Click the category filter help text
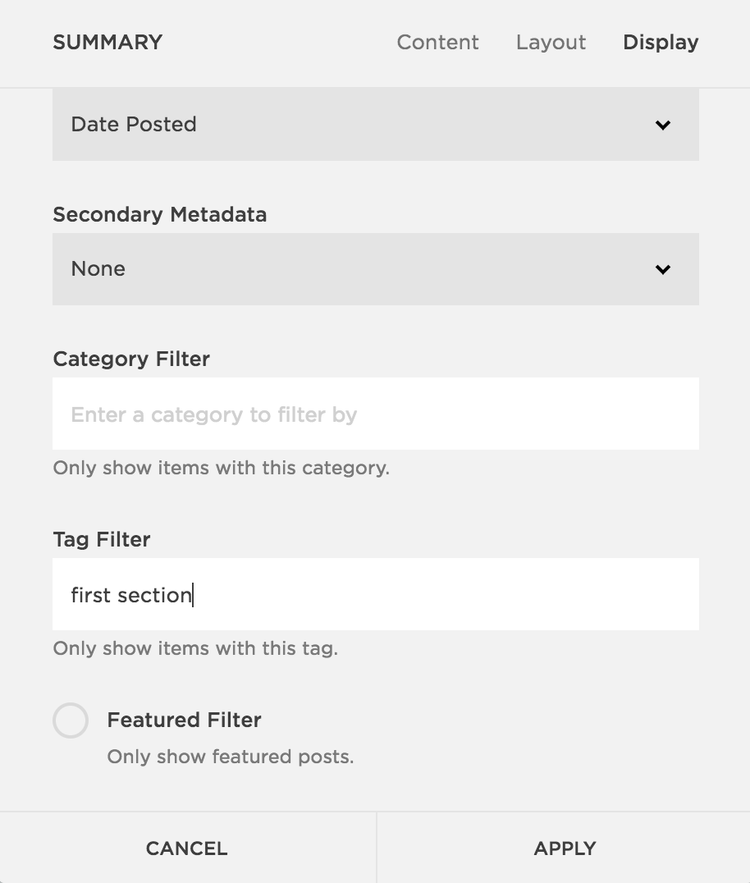Image resolution: width=750 pixels, height=883 pixels. [221, 468]
